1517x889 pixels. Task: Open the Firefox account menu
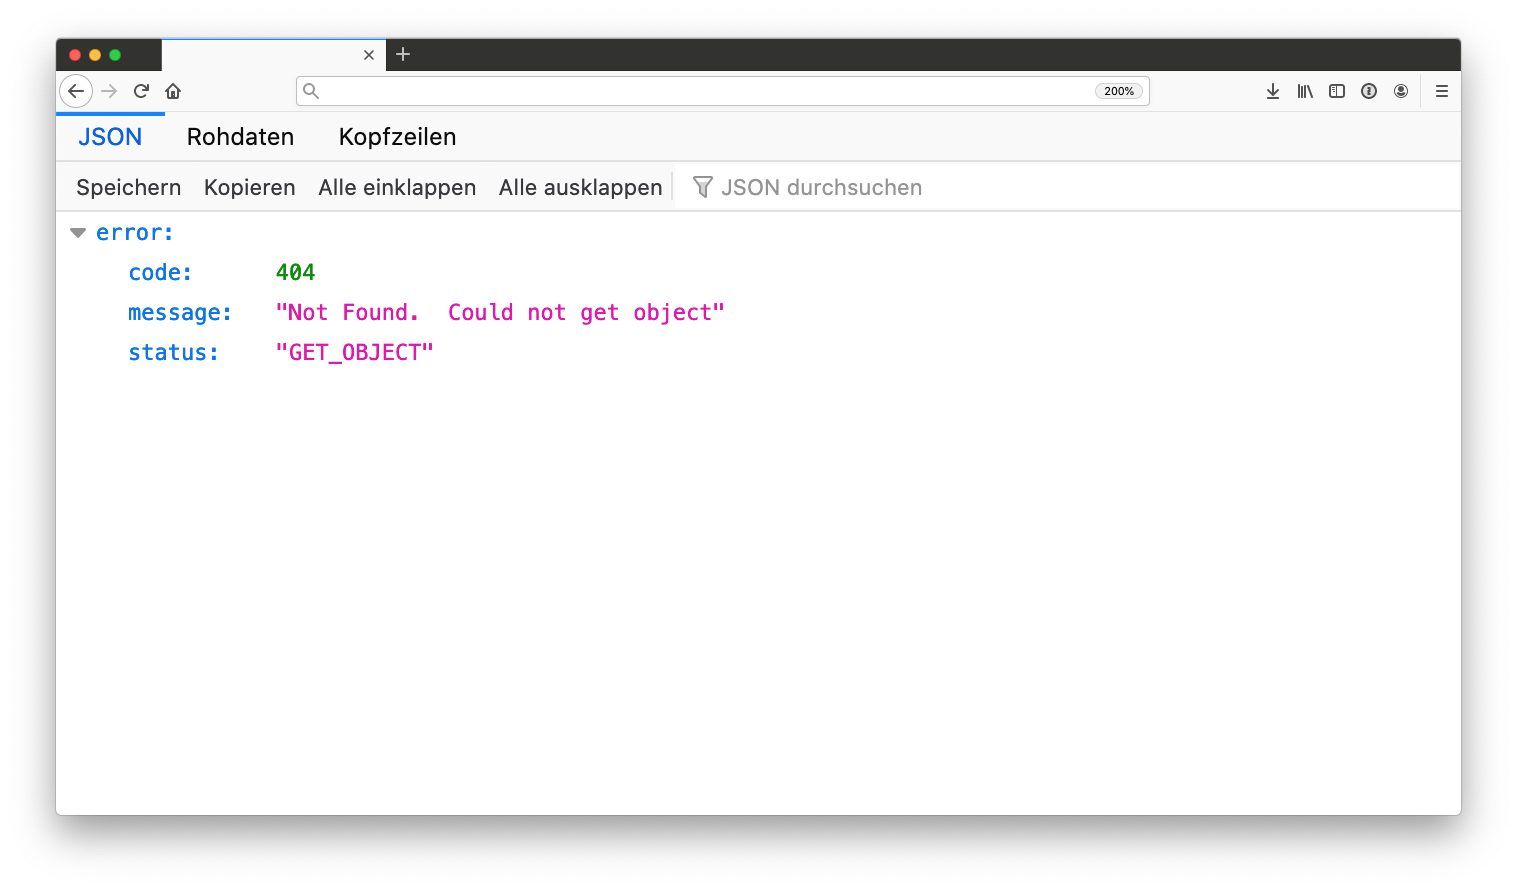point(1401,91)
